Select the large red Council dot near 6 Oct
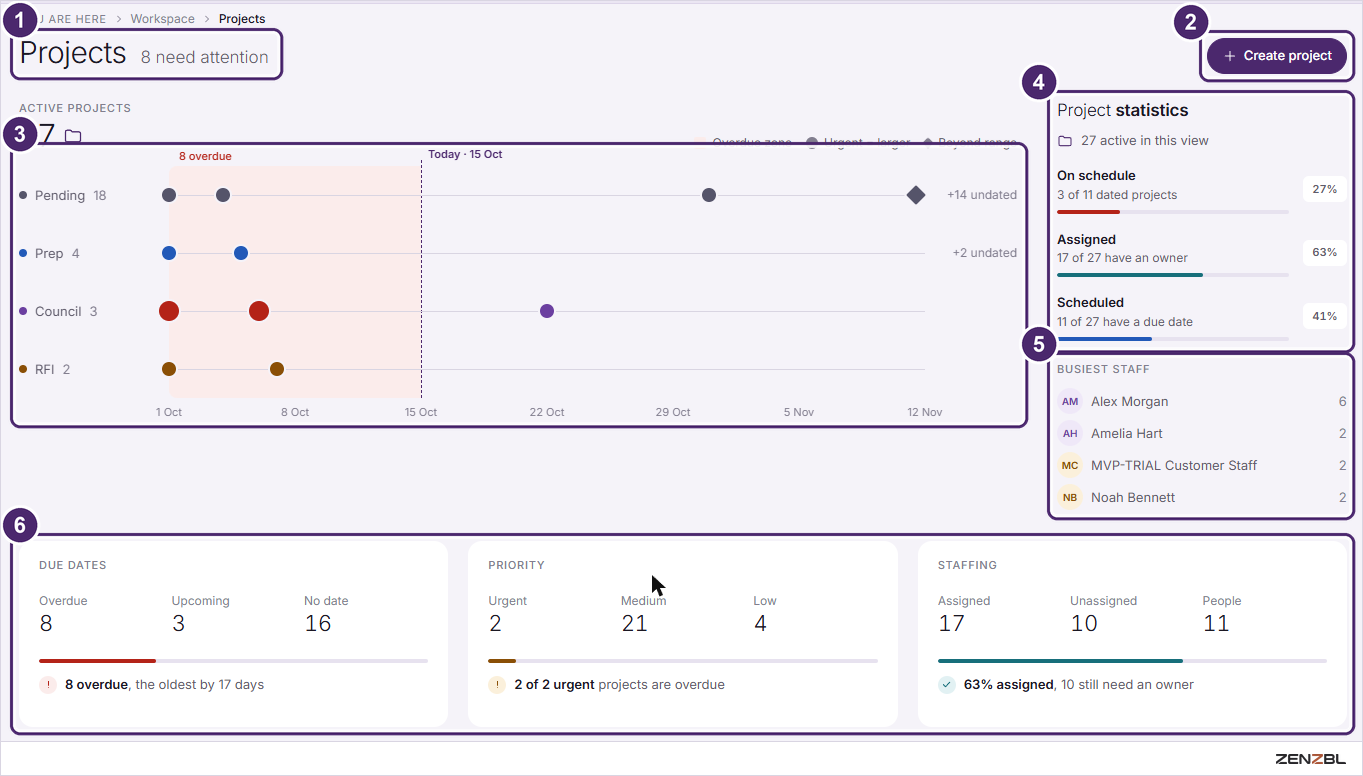The height and width of the screenshot is (776, 1363). 259,311
